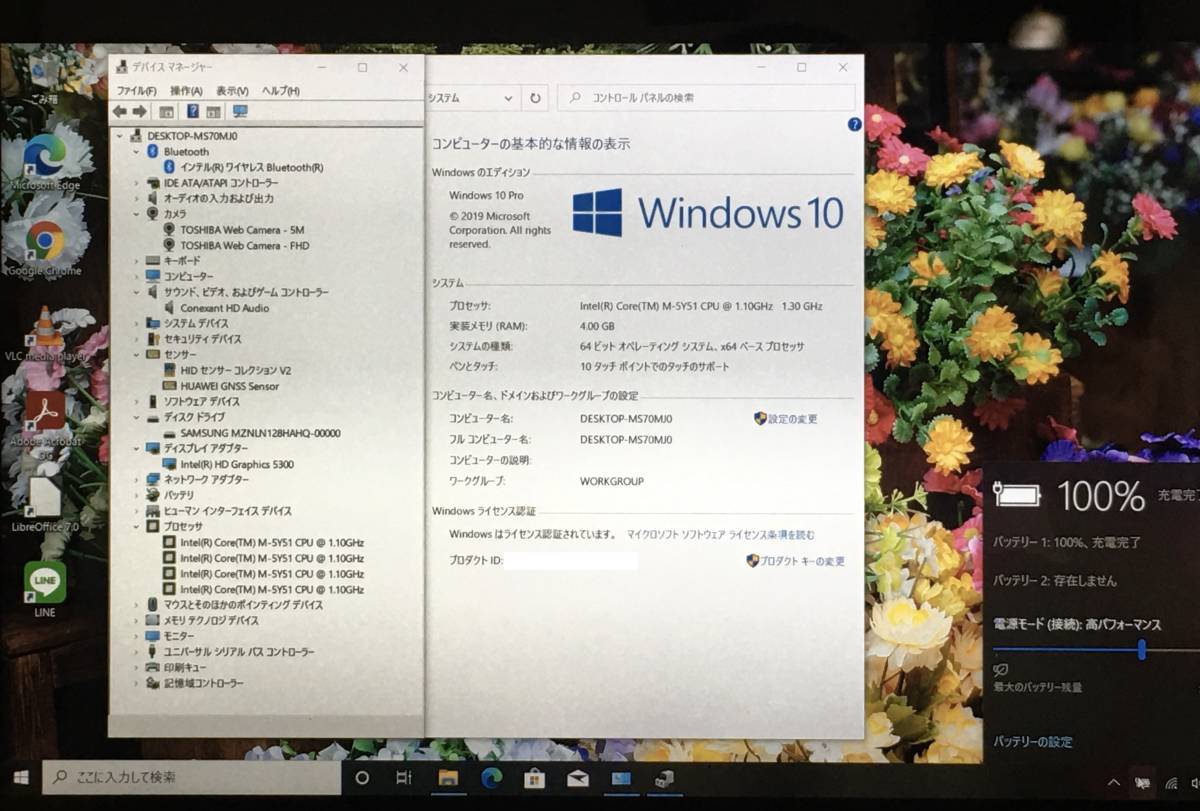The width and height of the screenshot is (1200, 811).
Task: Click the Back arrow in Device Manager toolbar
Action: tap(120, 112)
